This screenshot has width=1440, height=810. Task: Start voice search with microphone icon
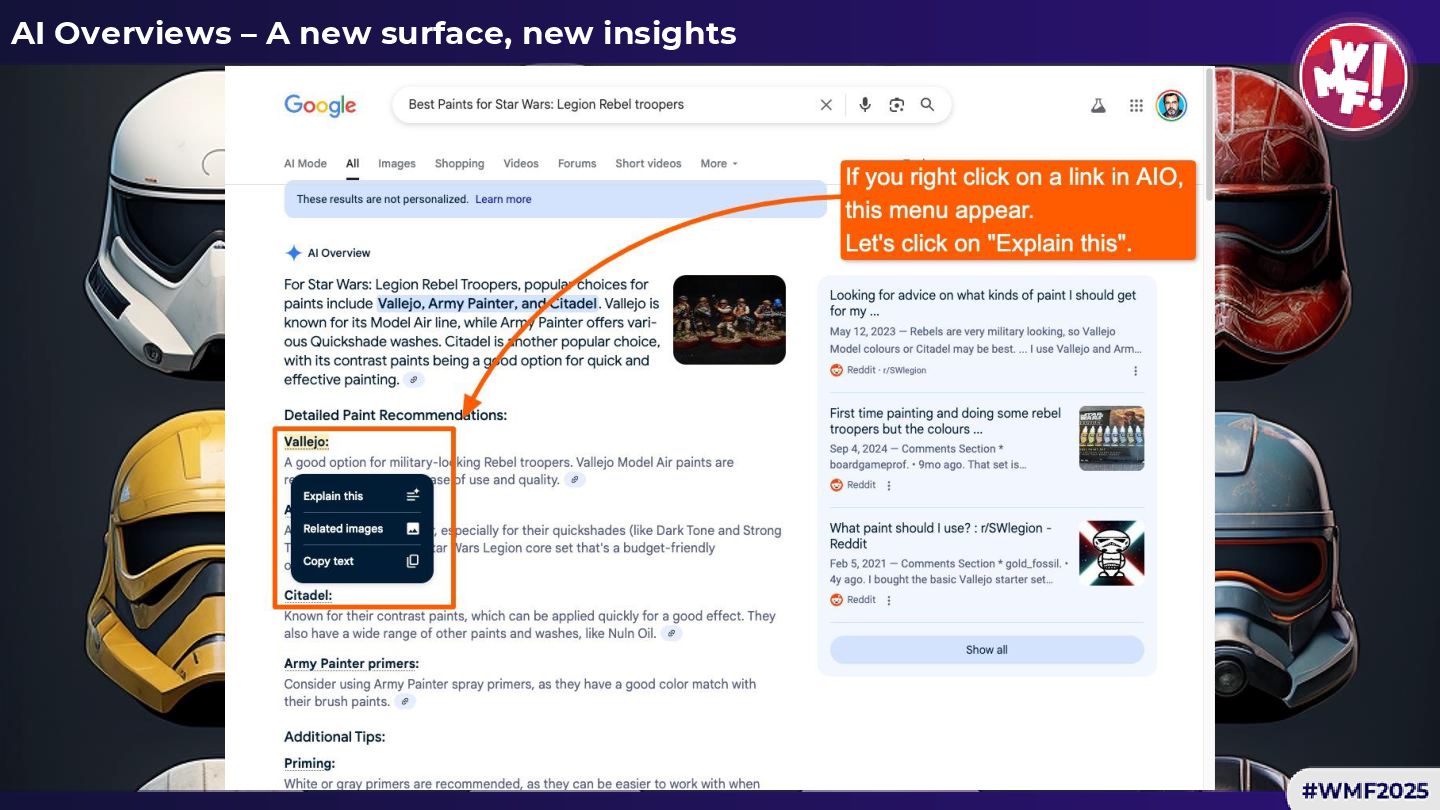pyautogui.click(x=865, y=104)
